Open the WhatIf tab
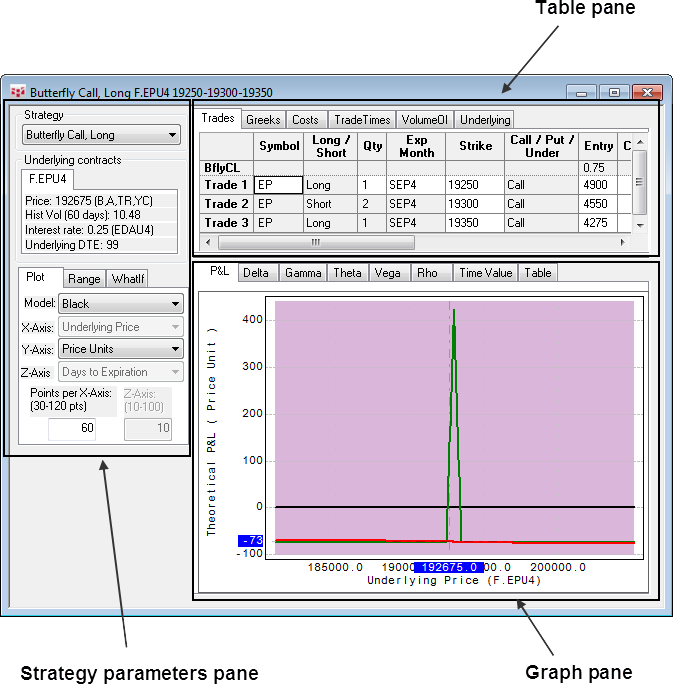 (128, 279)
